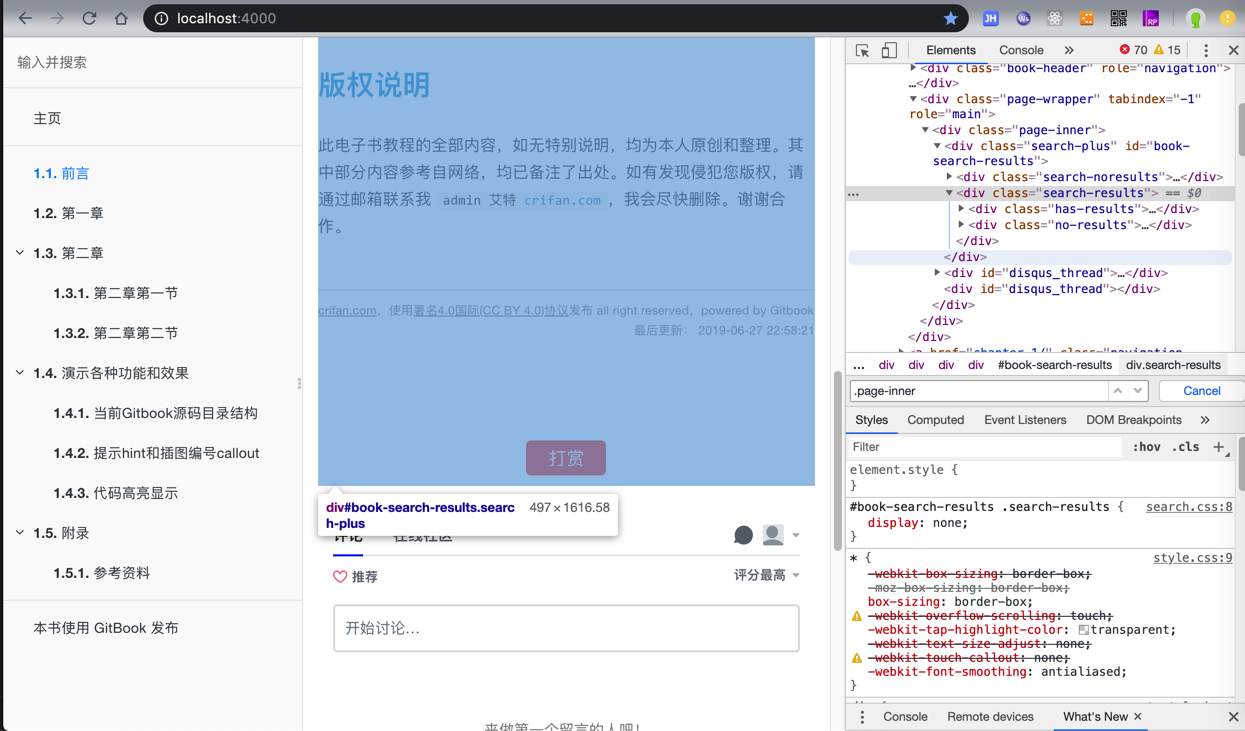Click the heart recommend icon
Viewport: 1245px width, 731px height.
tap(340, 577)
